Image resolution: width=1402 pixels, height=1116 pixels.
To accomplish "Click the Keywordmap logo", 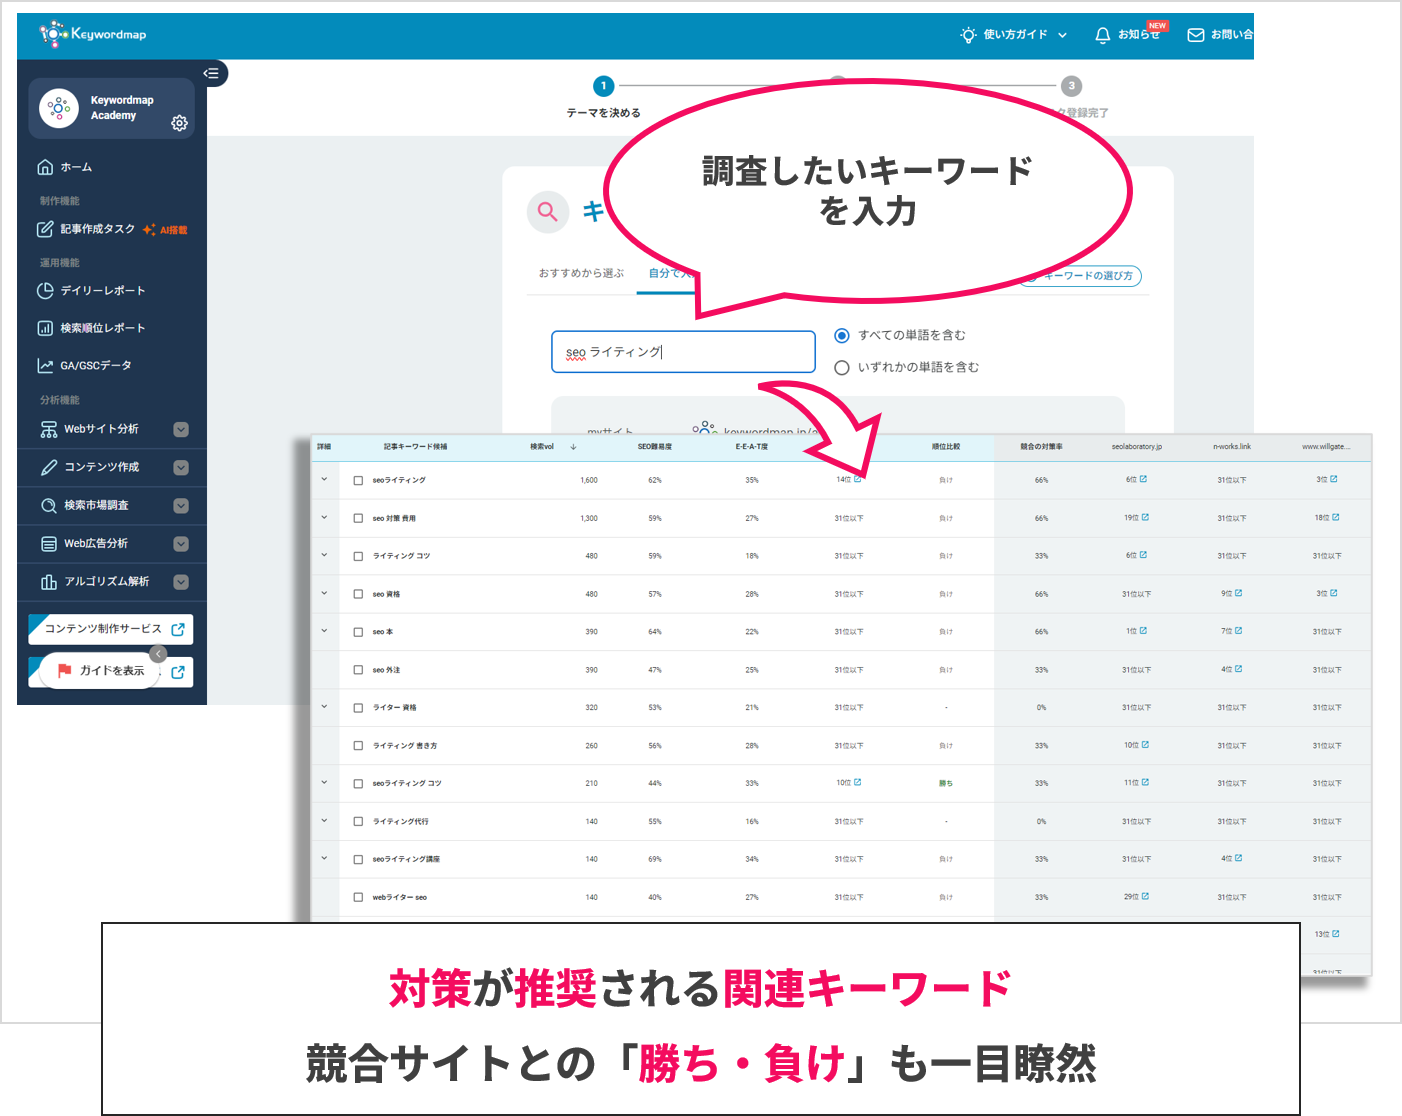I will 92,34.
